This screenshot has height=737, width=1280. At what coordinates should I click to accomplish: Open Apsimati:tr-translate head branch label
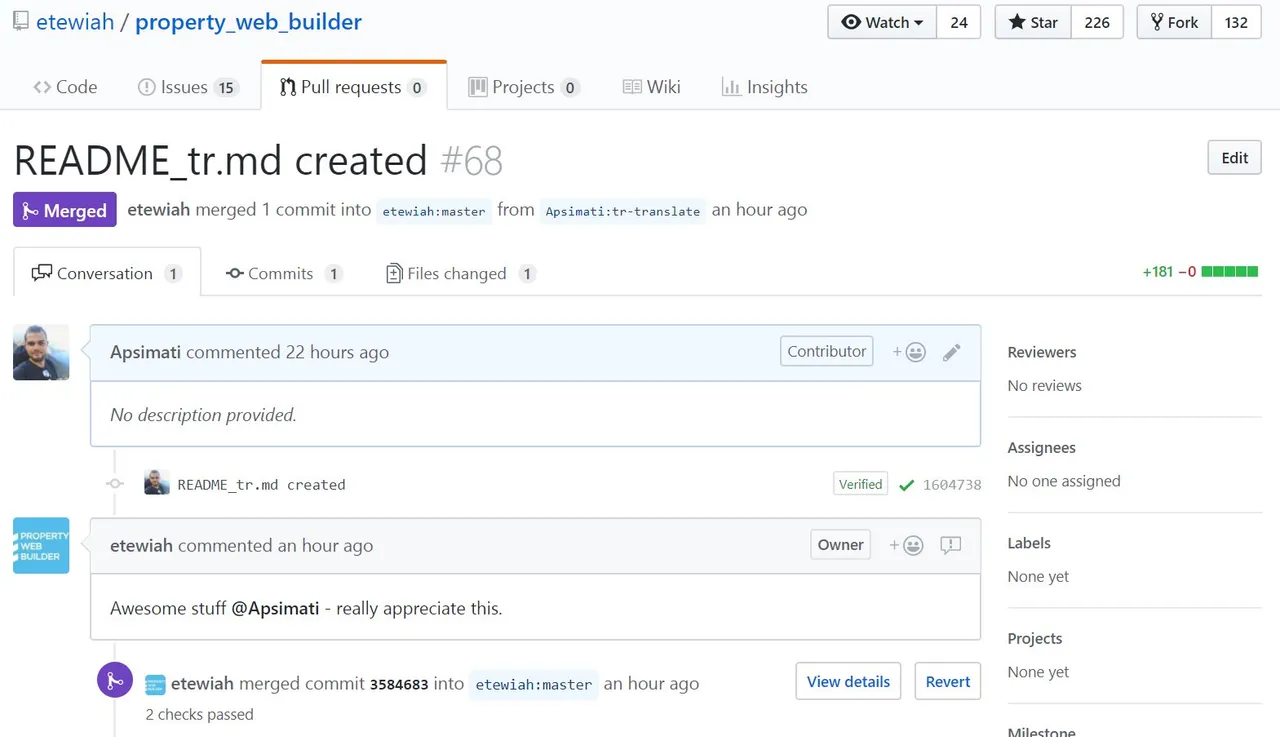pos(622,211)
